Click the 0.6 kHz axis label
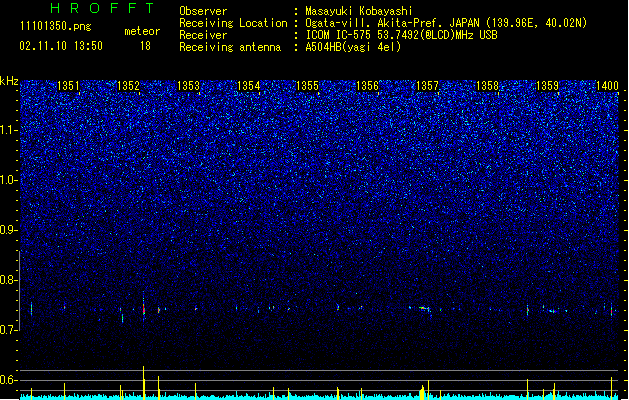The width and height of the screenshot is (629, 400). point(9,380)
